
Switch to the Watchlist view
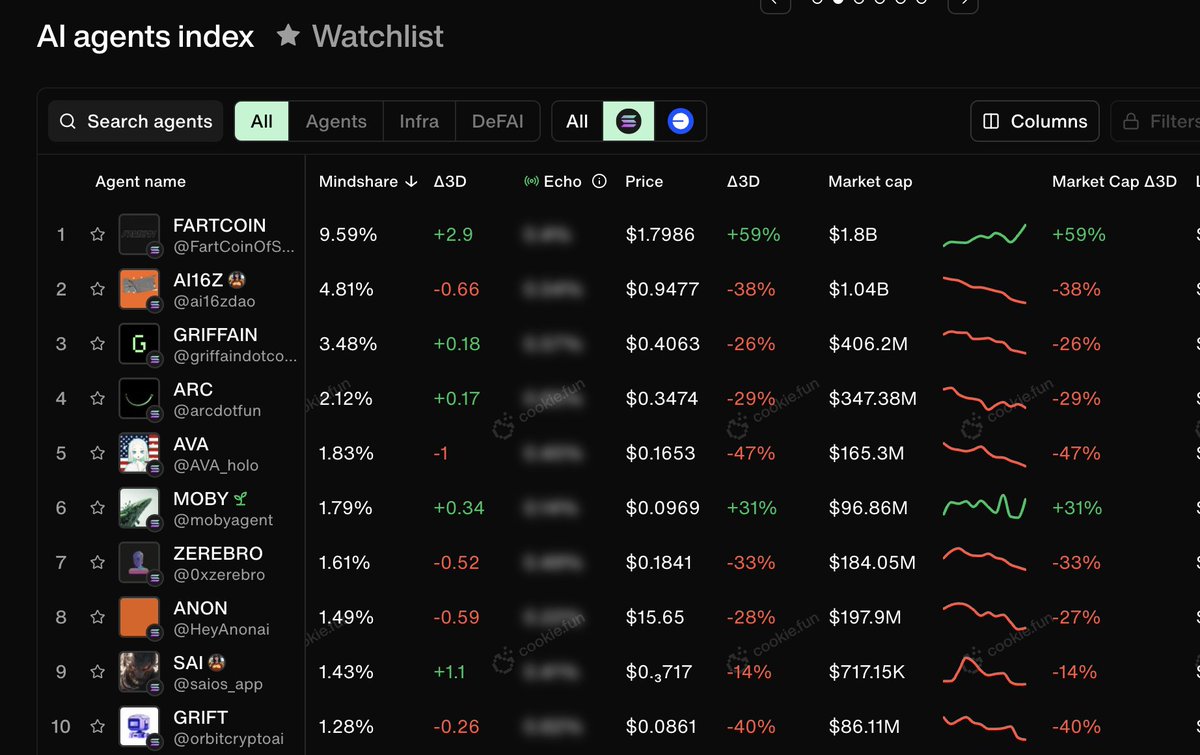click(360, 36)
